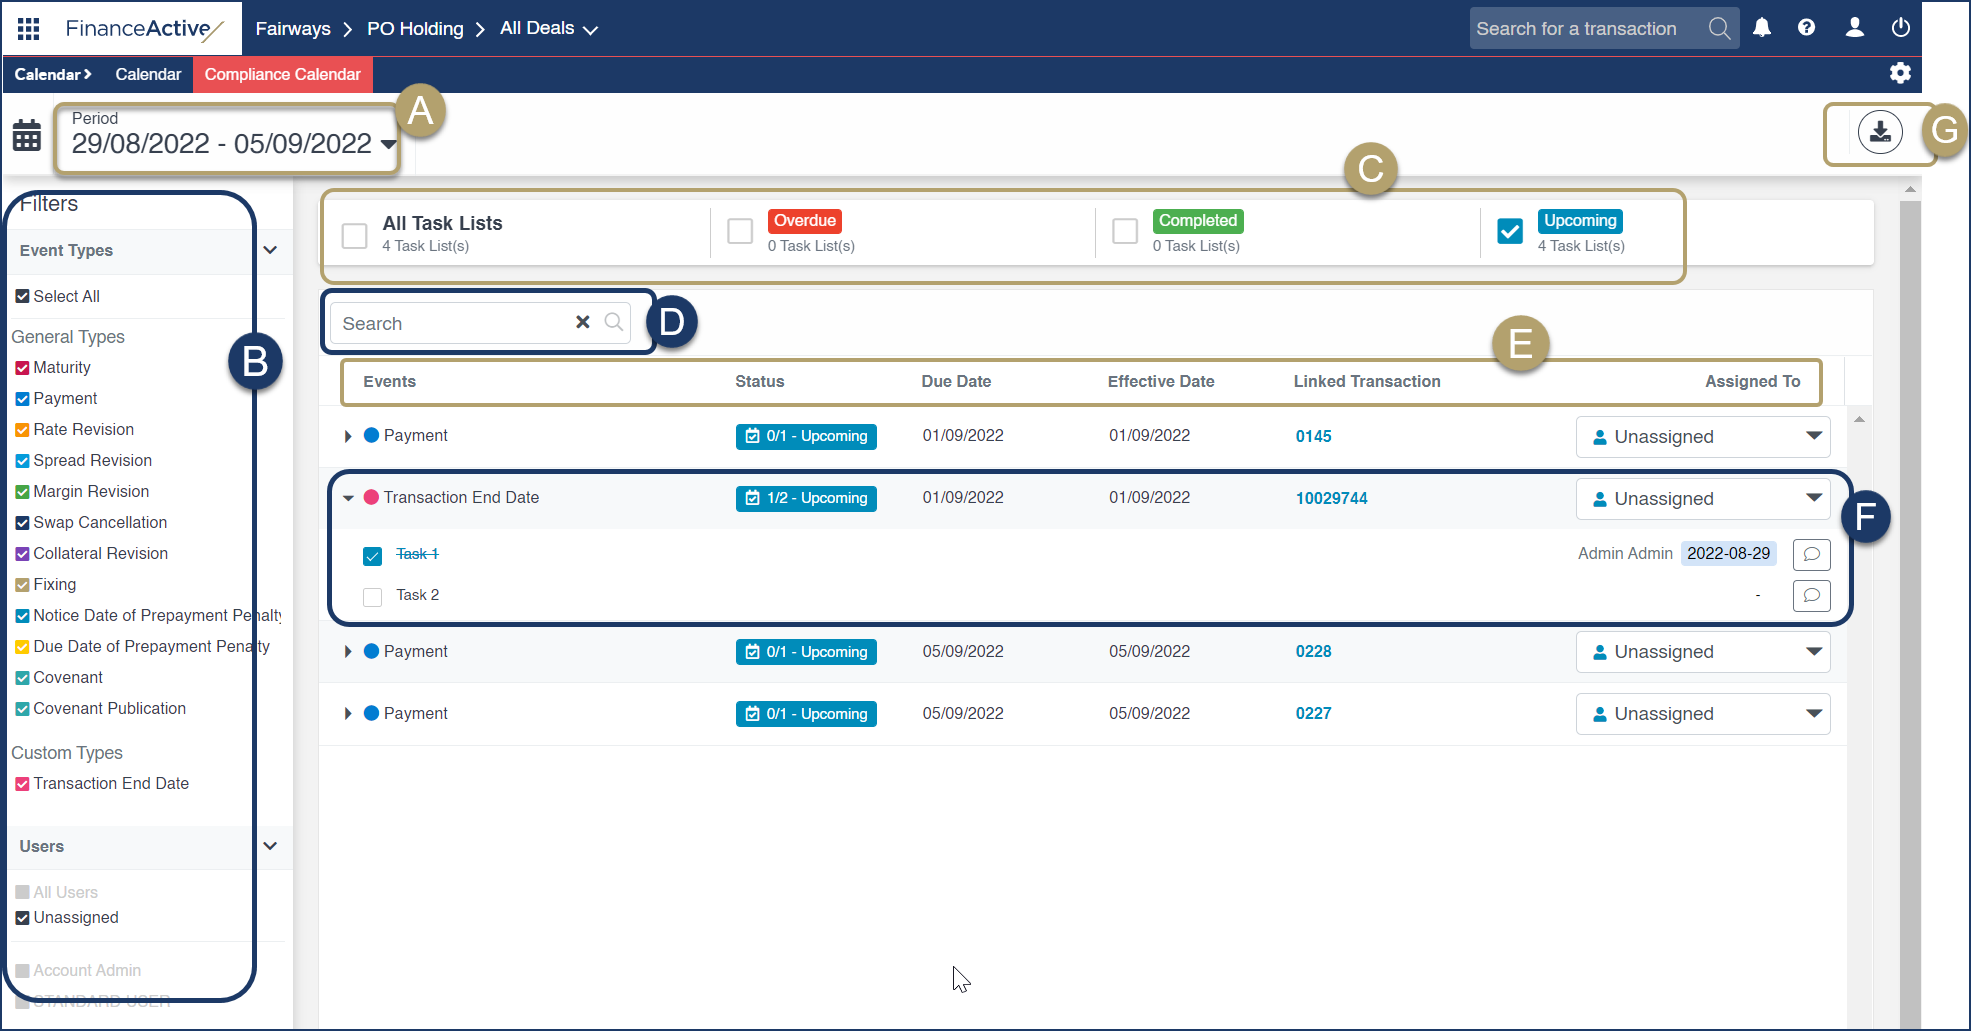Screen dimensions: 1971x1031
Task: Uncheck the completed Task 1 checkbox
Action: (x=373, y=556)
